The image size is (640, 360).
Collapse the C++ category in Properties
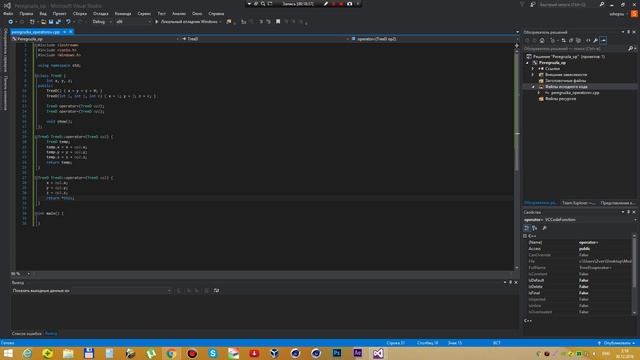tap(525, 236)
